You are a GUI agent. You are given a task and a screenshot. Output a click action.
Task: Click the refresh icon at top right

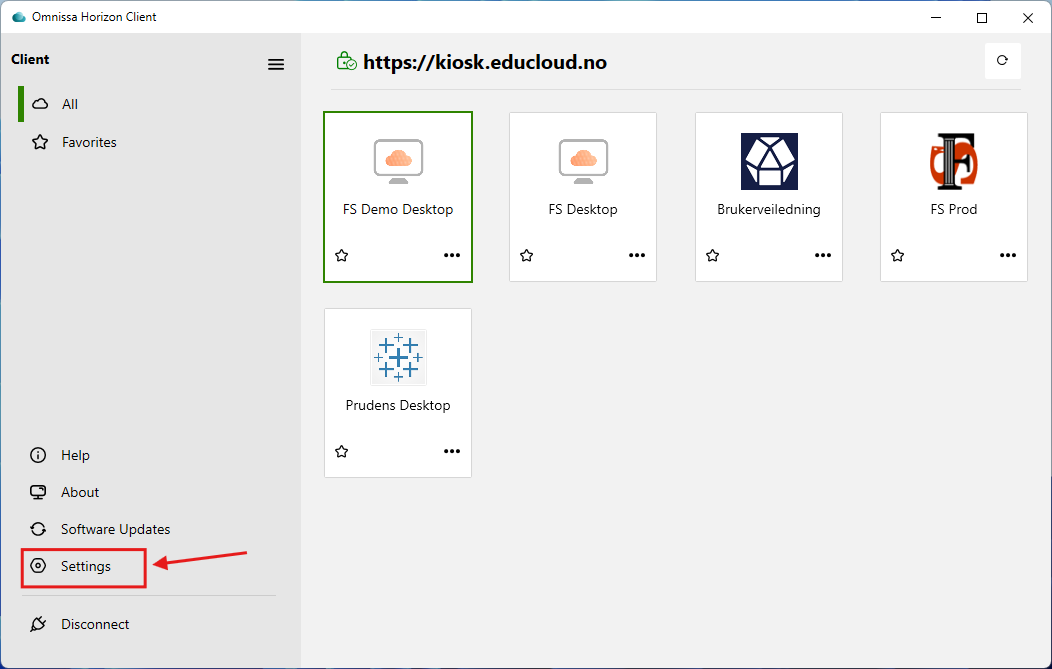pos(1002,60)
